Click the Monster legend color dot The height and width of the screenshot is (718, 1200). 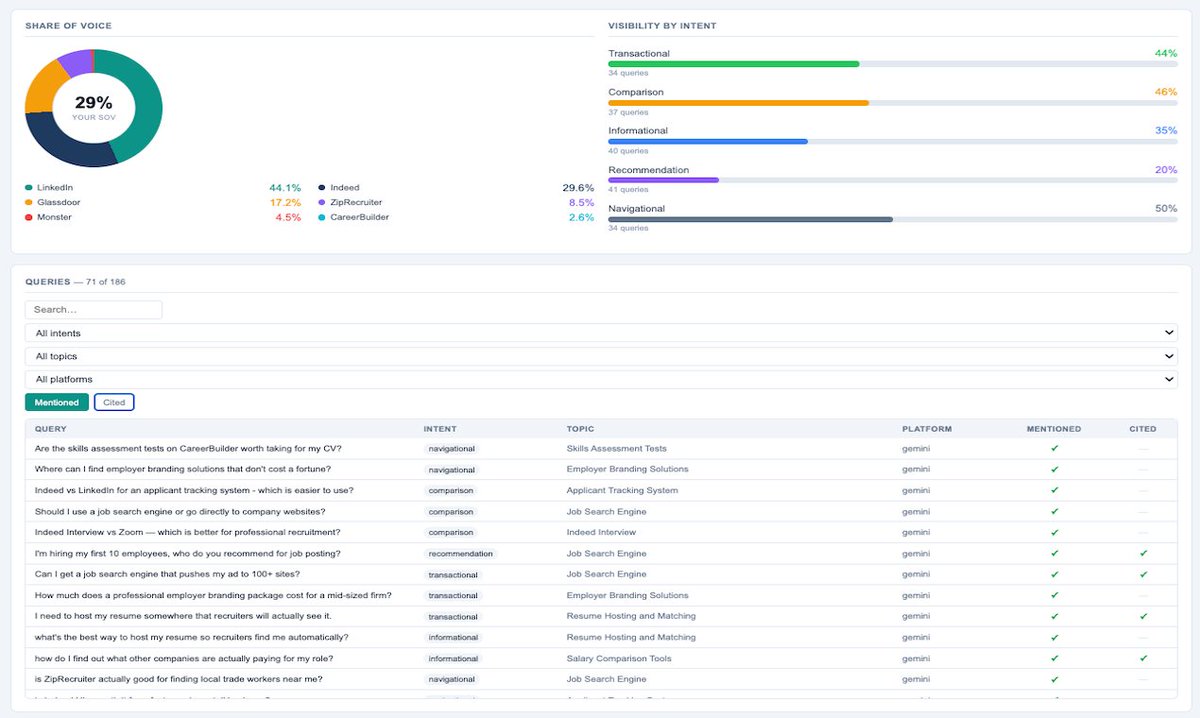click(28, 217)
